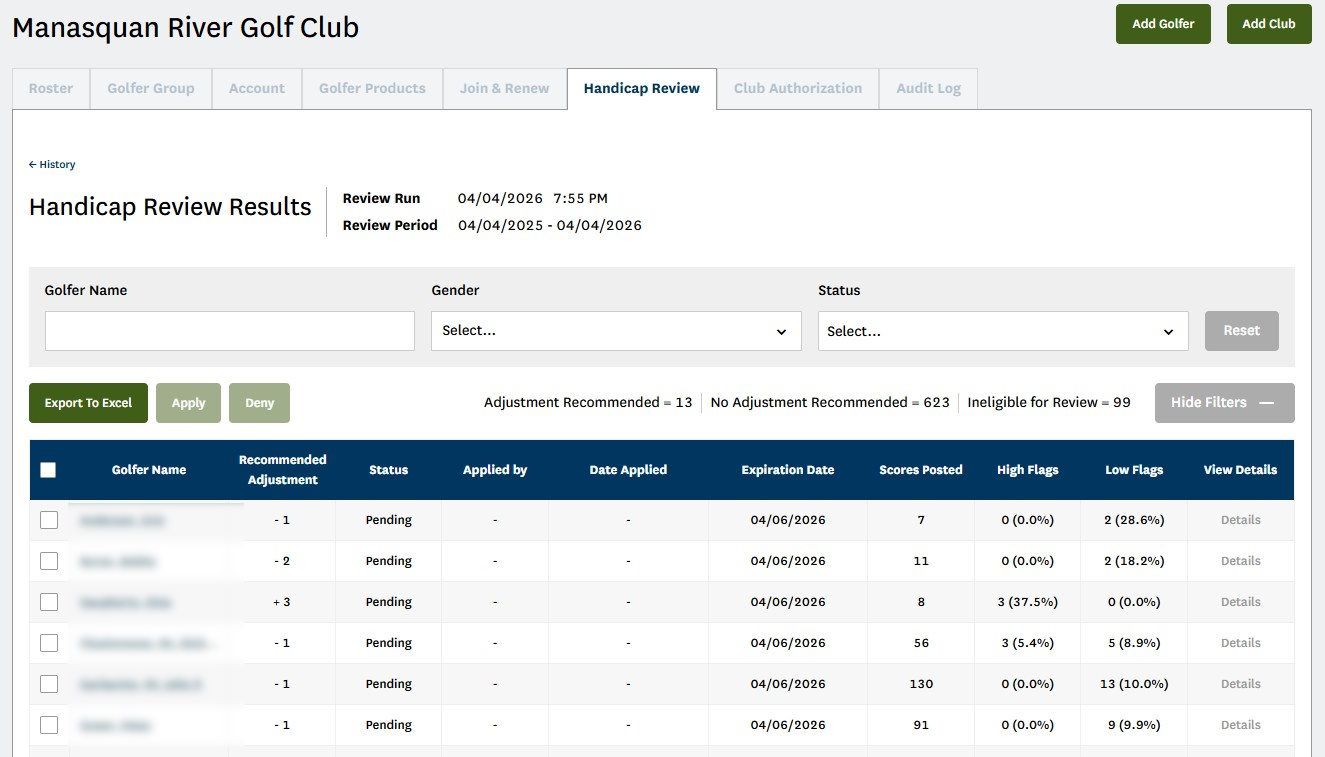Click the '13 (10.0%)' low flags cell
The image size is (1325, 757).
(x=1134, y=684)
